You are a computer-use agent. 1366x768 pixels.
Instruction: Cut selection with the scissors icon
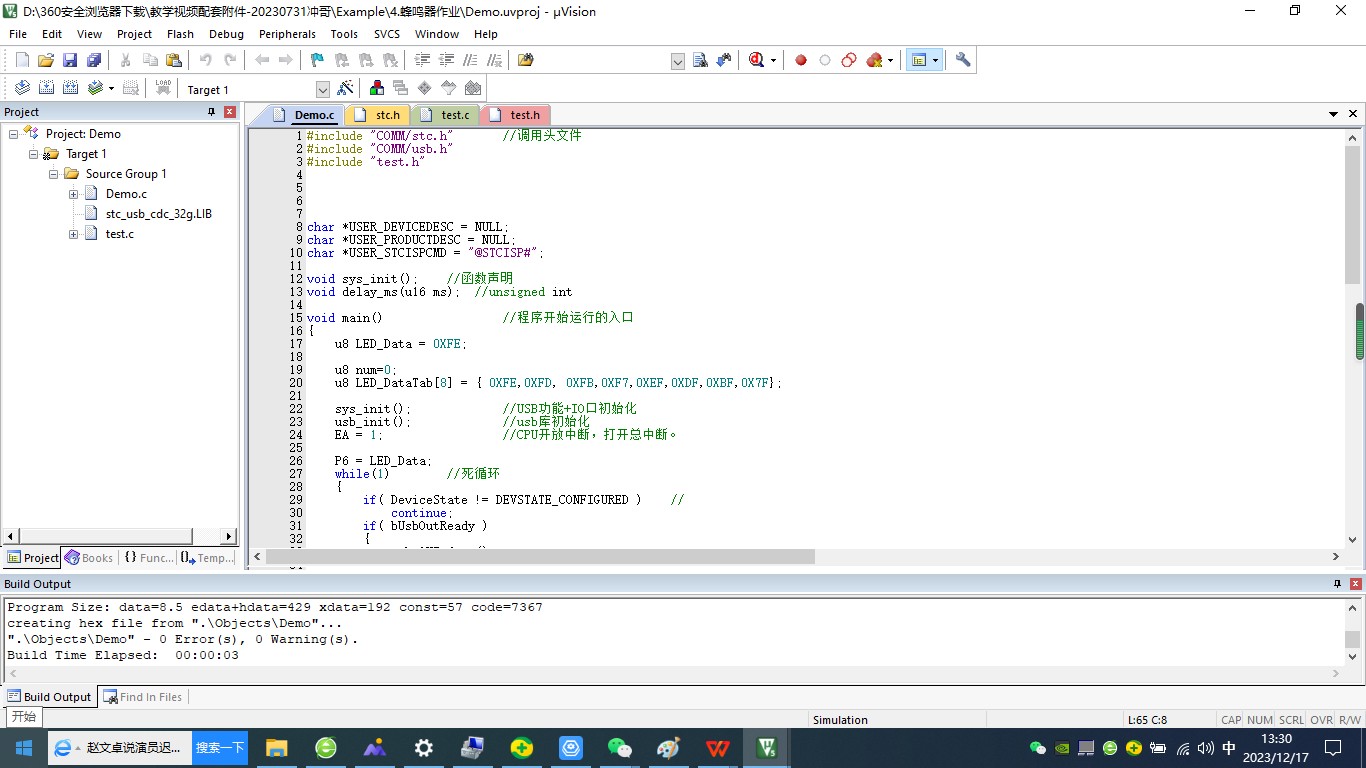point(126,60)
